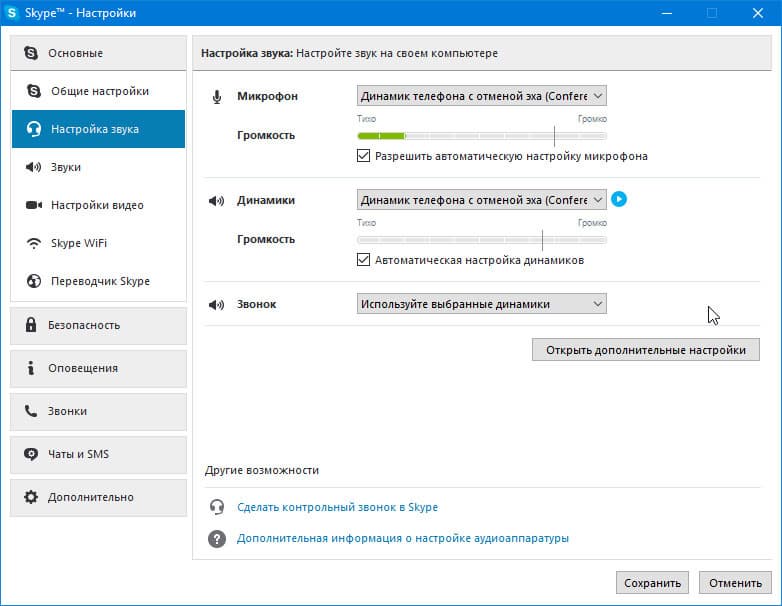Open Дополнительная информация о настройке аудиоаппаратуры link
This screenshot has height=606, width=782.
pyautogui.click(x=403, y=539)
